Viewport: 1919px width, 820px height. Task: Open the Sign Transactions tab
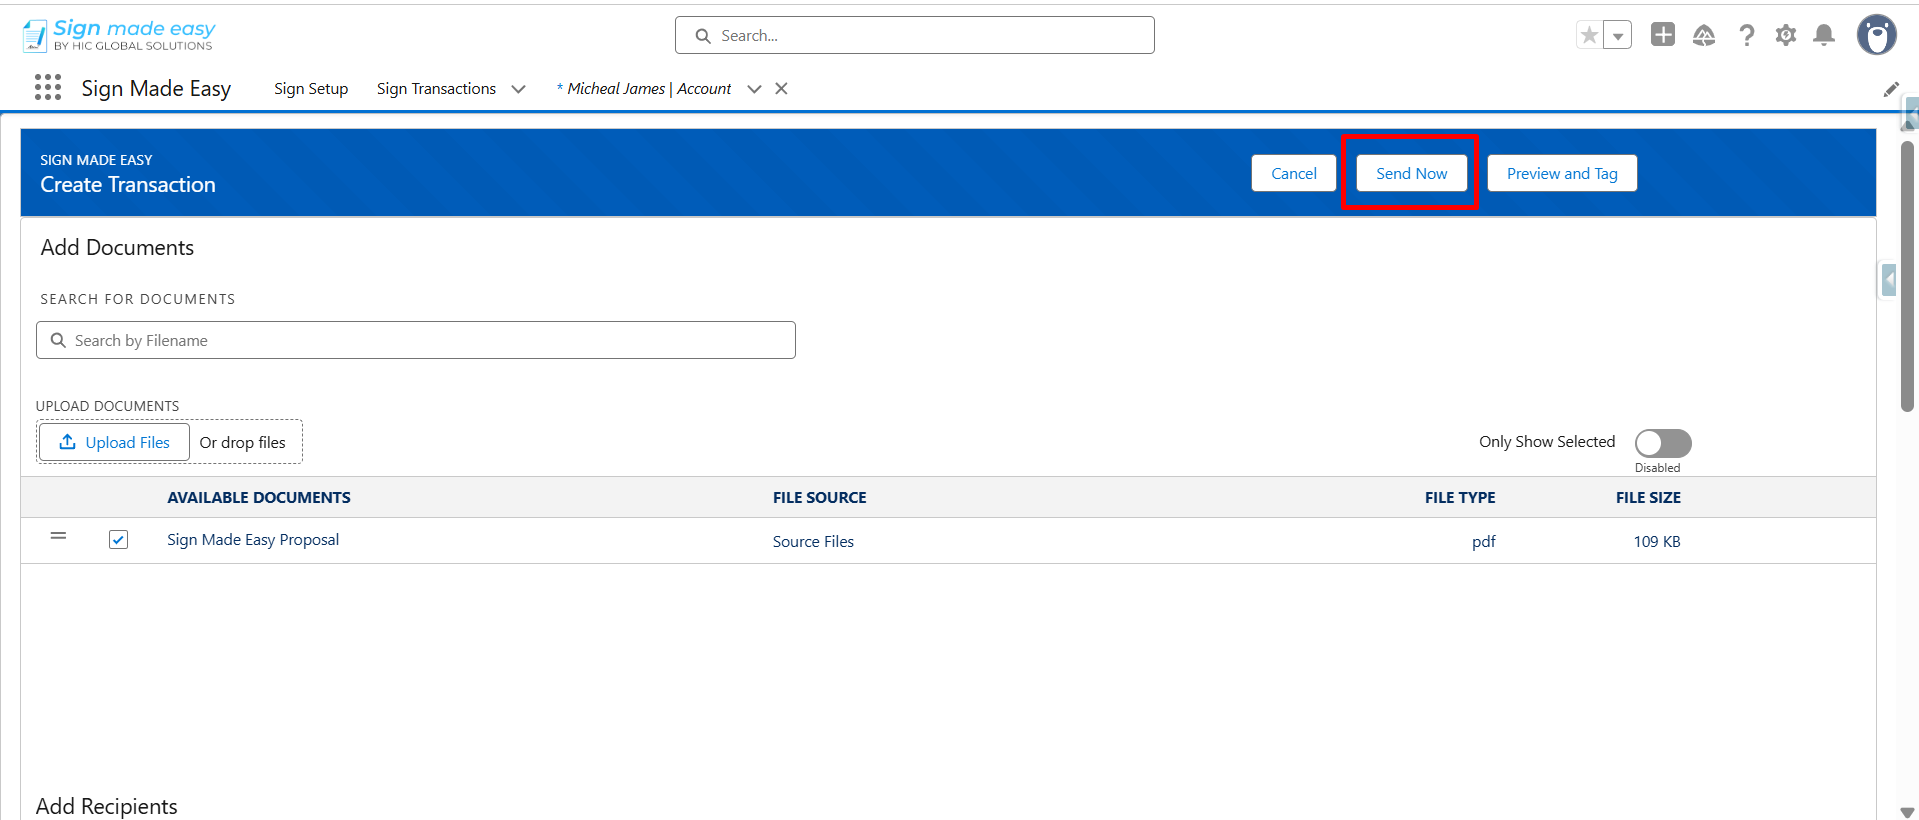tap(436, 88)
